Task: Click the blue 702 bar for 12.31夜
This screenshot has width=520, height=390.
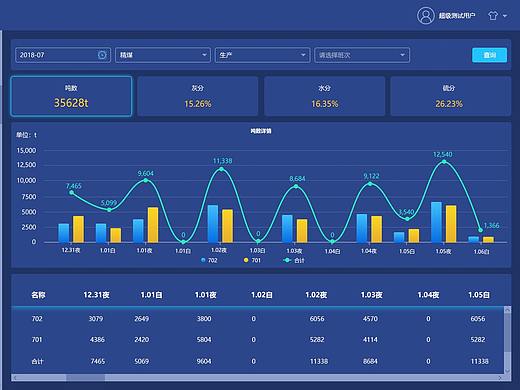Action: point(64,233)
